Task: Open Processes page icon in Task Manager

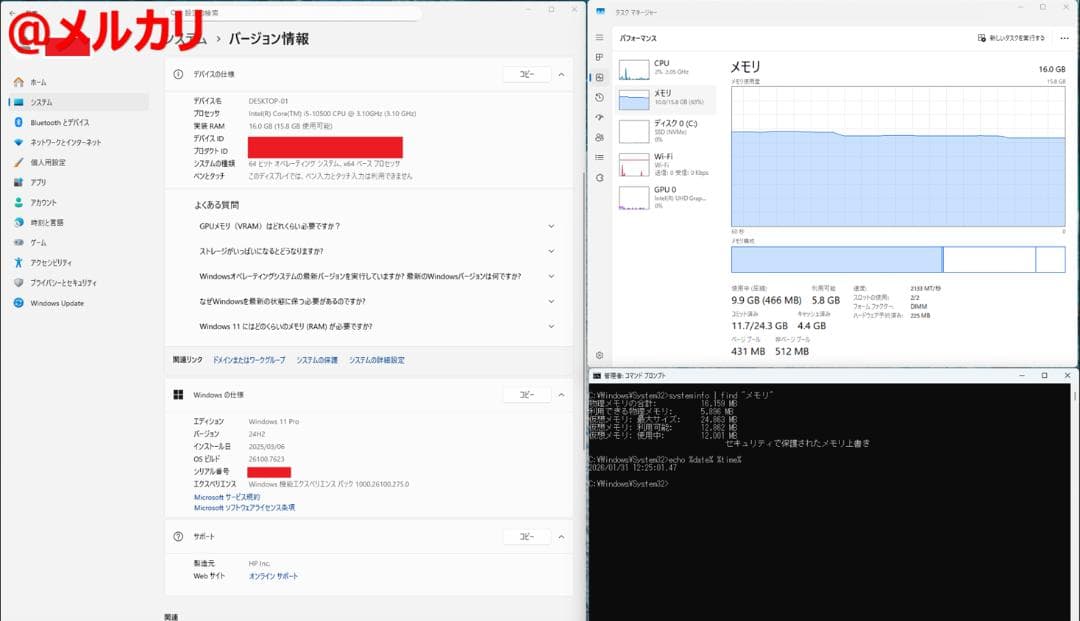Action: pyautogui.click(x=599, y=58)
